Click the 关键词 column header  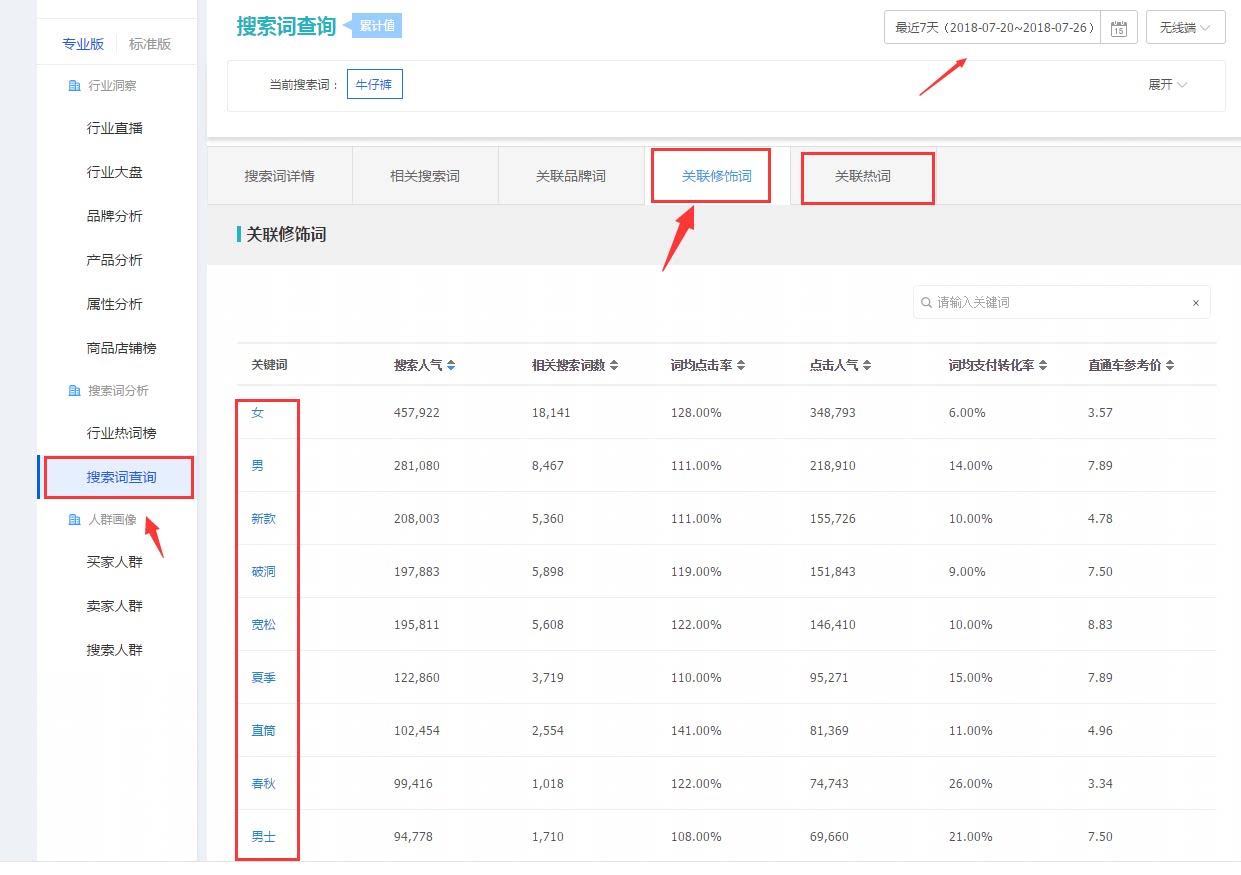coord(269,366)
